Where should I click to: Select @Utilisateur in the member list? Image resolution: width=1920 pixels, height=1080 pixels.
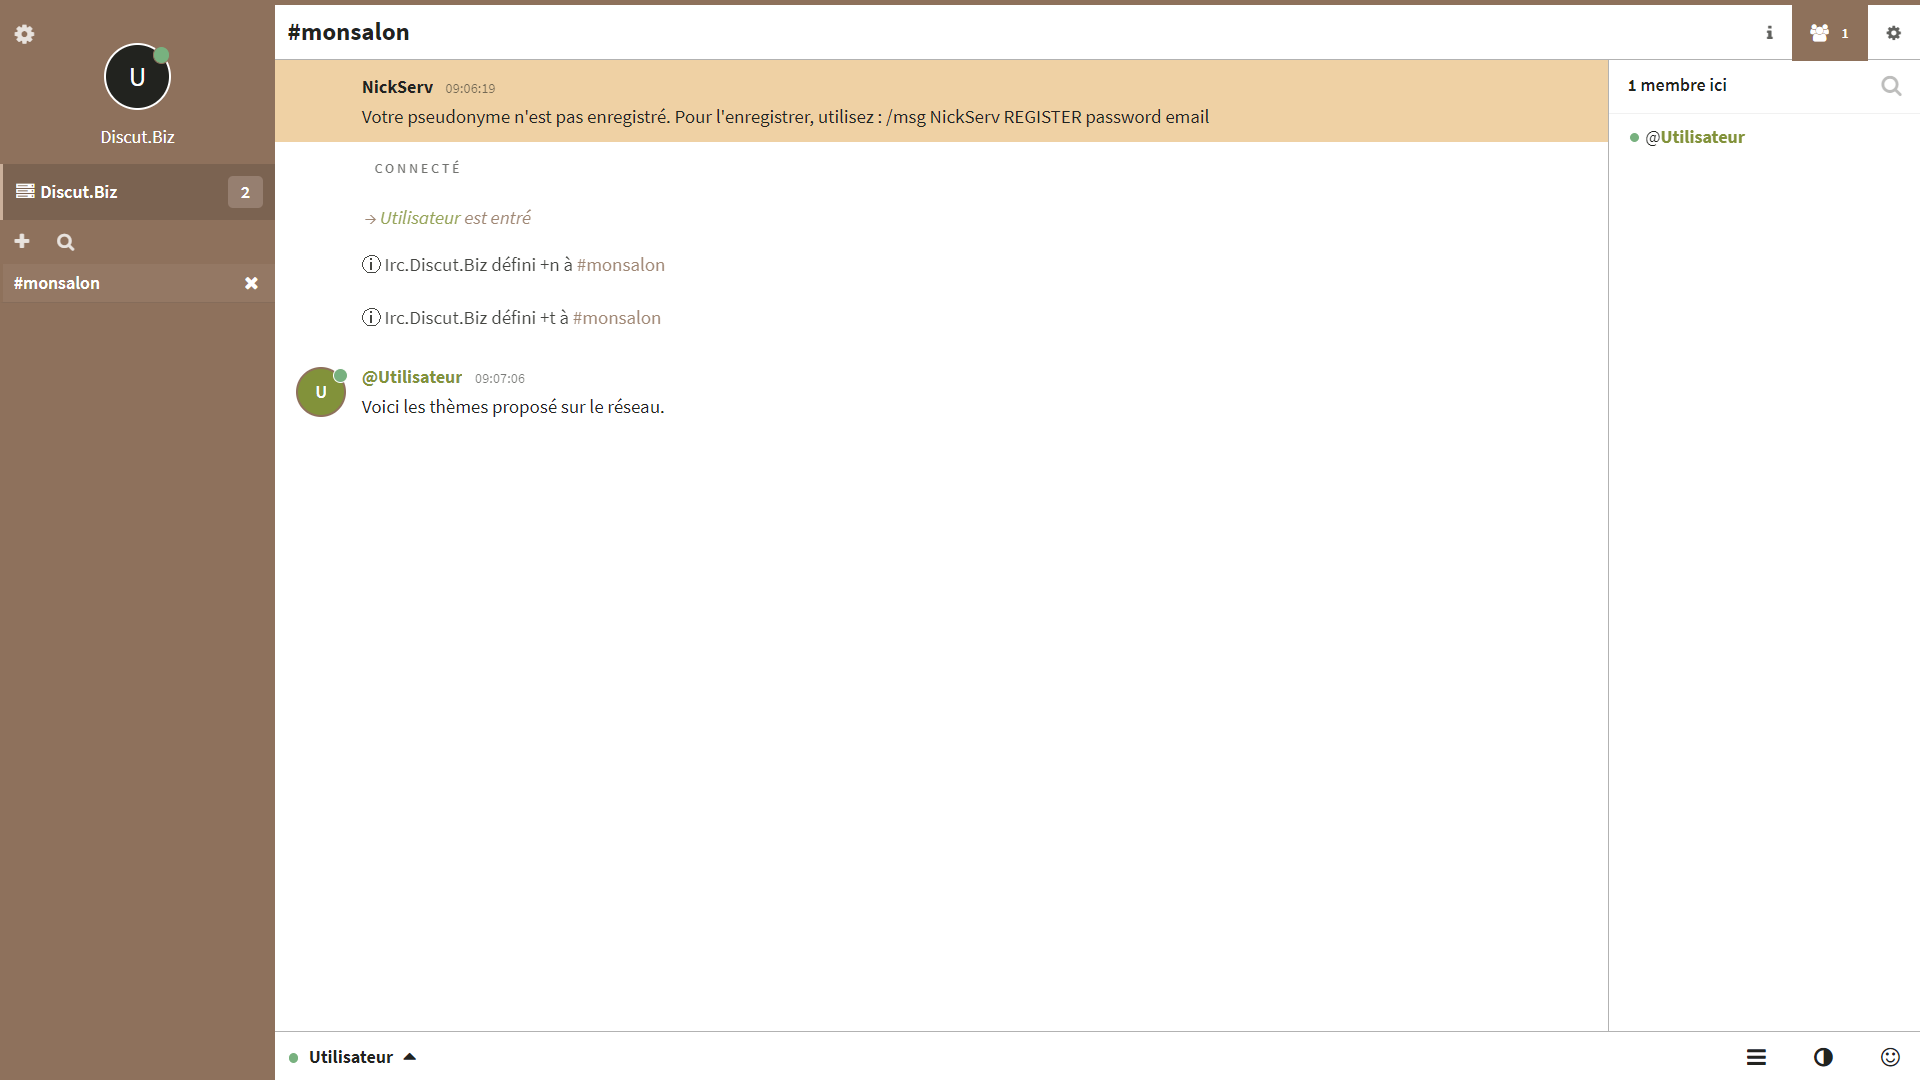(1694, 137)
